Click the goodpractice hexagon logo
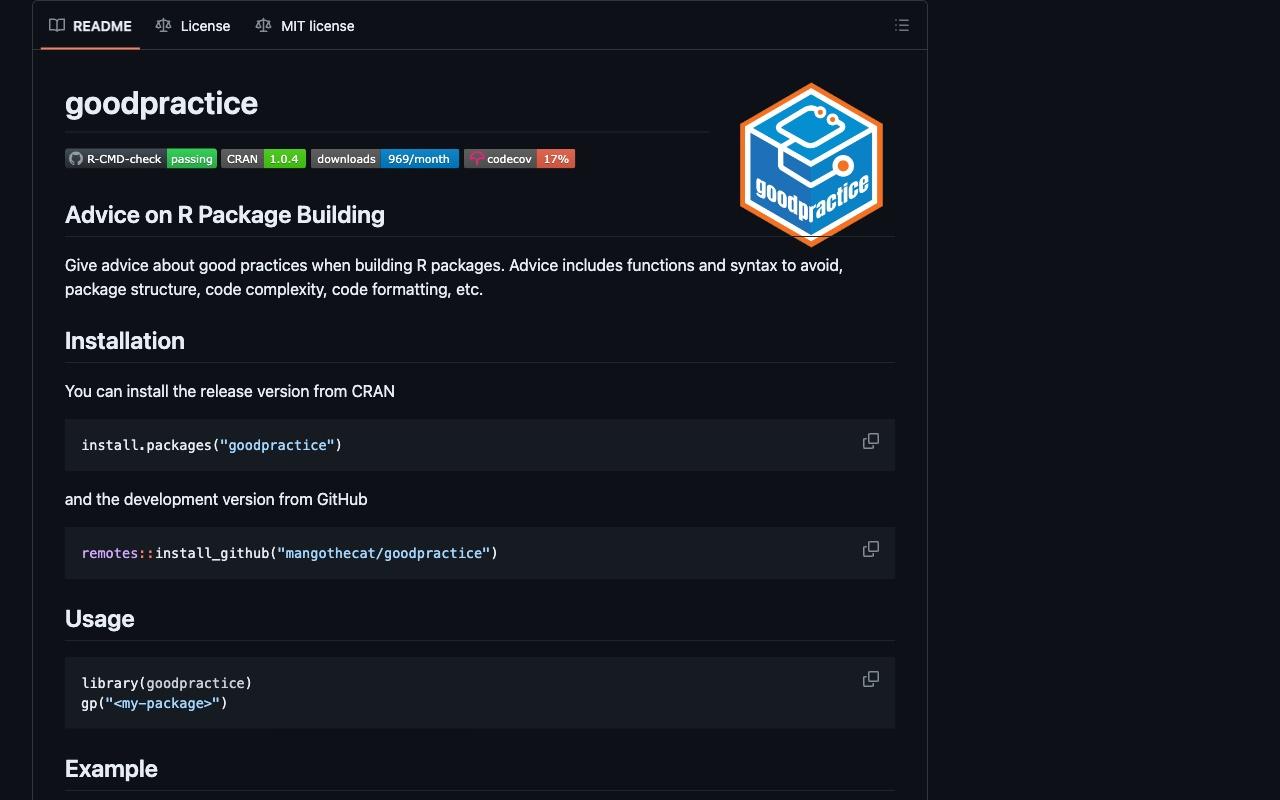This screenshot has height=800, width=1280. coord(811,164)
